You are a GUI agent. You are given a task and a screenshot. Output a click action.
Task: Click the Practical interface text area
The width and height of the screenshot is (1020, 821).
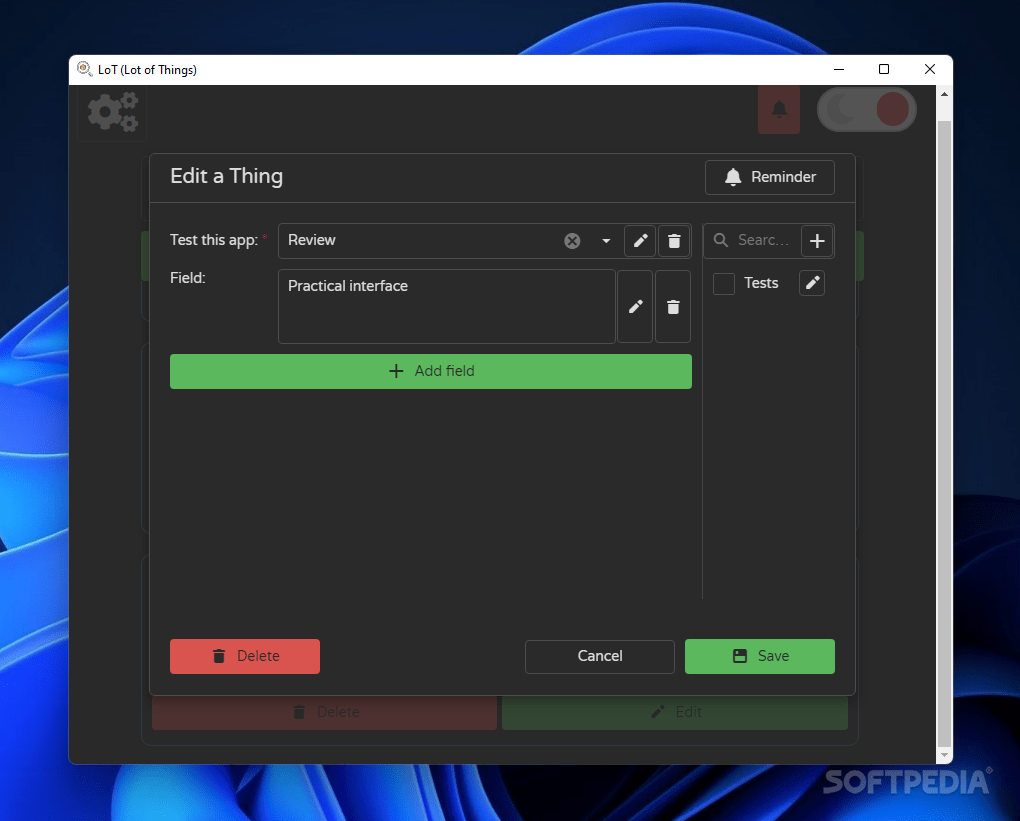pos(446,306)
